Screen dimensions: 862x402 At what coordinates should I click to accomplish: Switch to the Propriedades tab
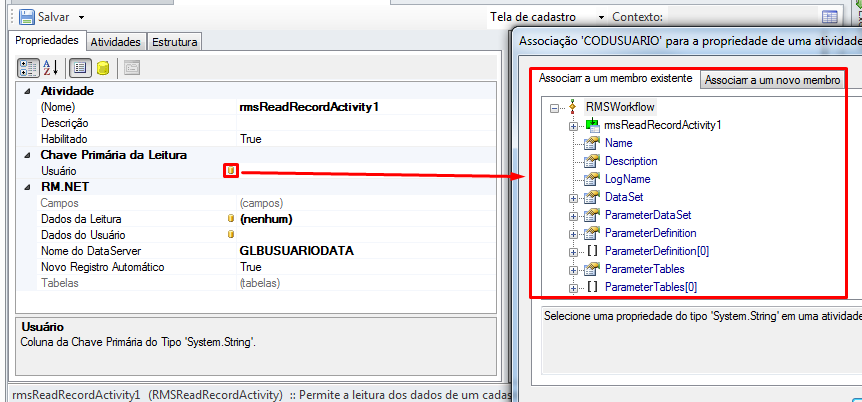coord(47,41)
